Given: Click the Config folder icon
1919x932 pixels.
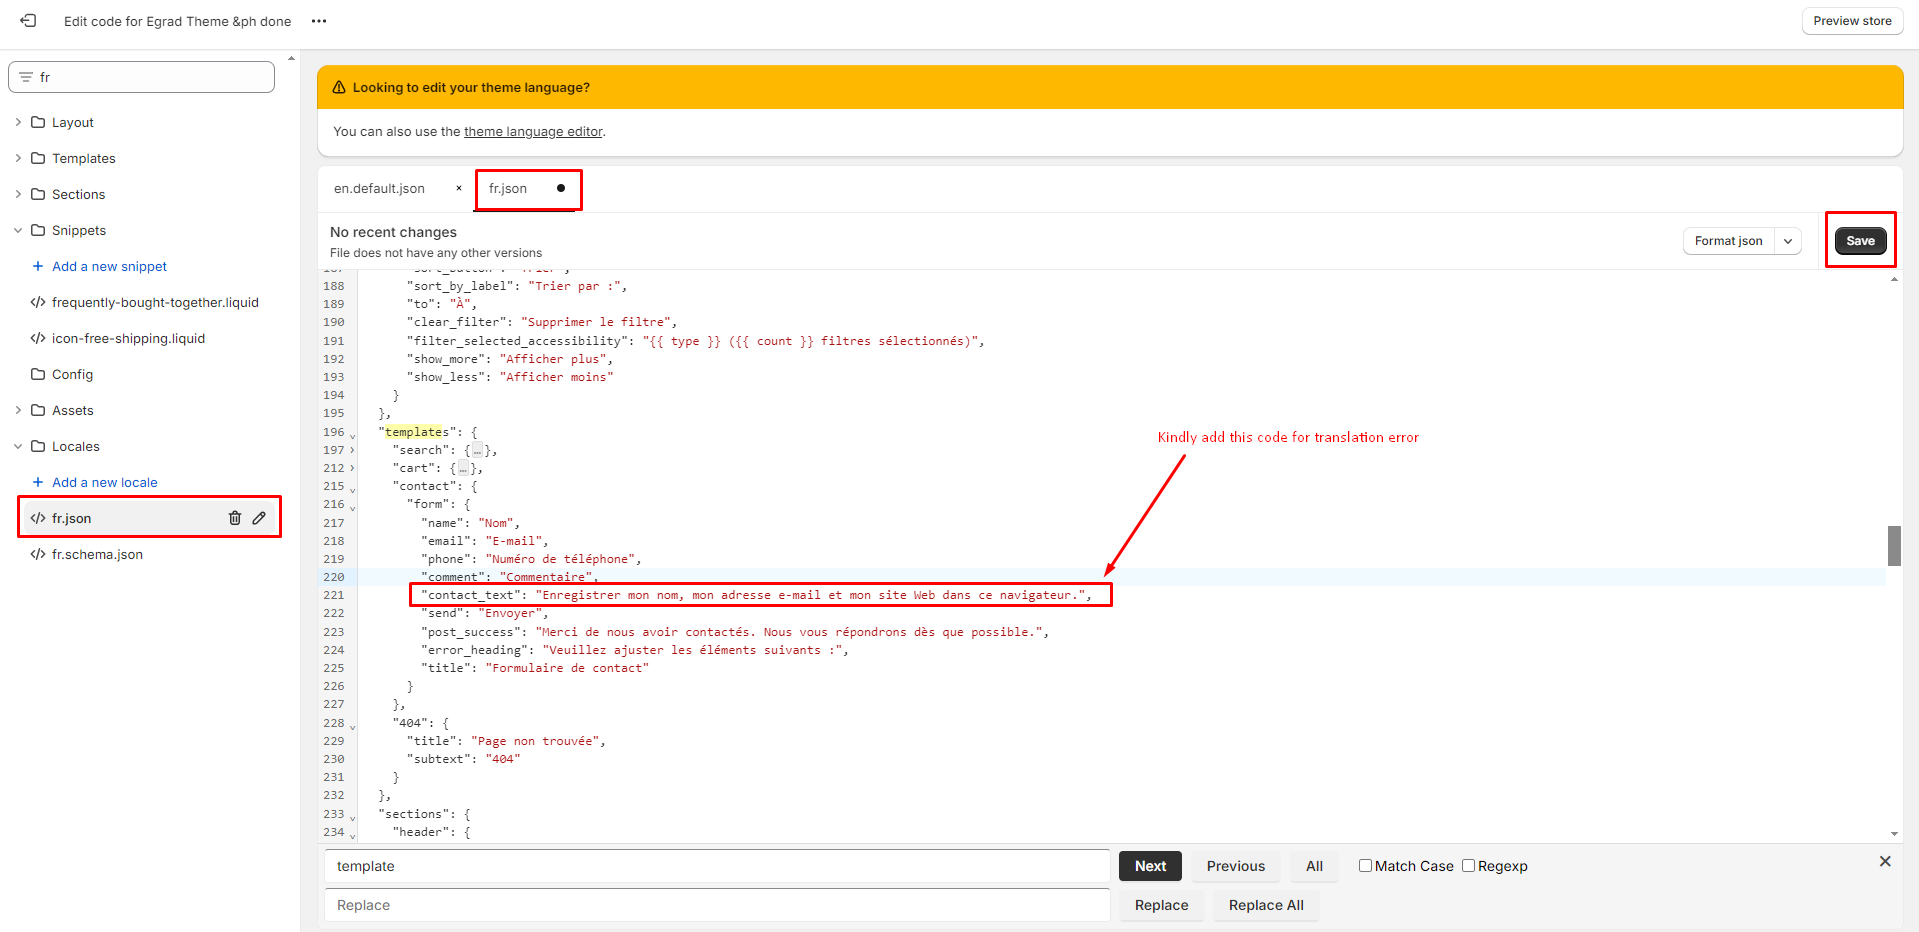Looking at the screenshot, I should 38,374.
